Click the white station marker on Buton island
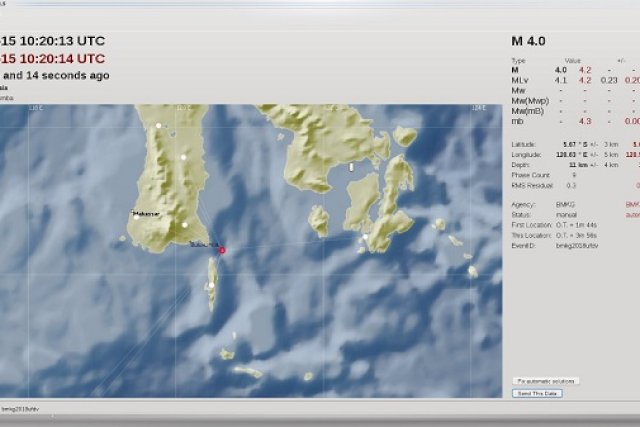Screen dimensions: 640x427 pyautogui.click(x=366, y=236)
